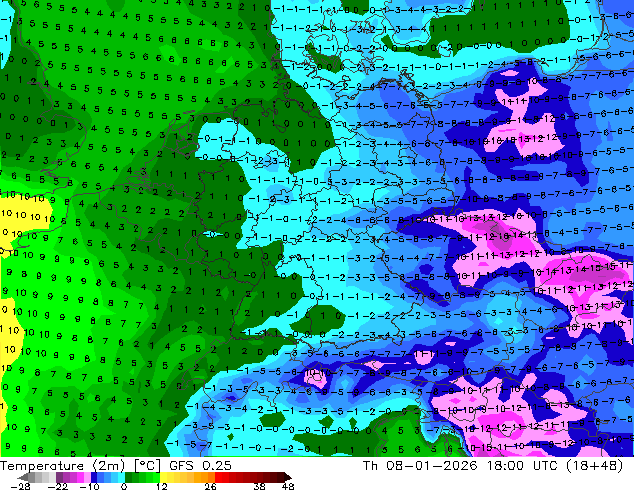Click the '-10' label under the color legend
This screenshot has width=634, height=490.
pyautogui.click(x=89, y=486)
